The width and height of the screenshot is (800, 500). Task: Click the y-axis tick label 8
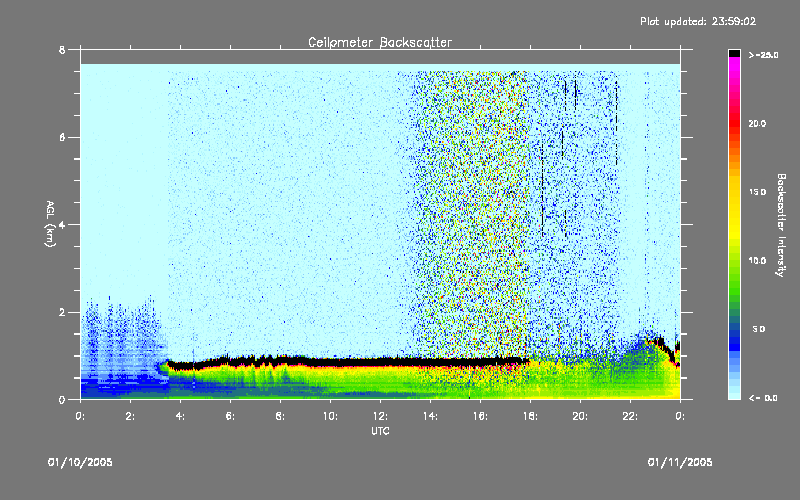click(62, 49)
